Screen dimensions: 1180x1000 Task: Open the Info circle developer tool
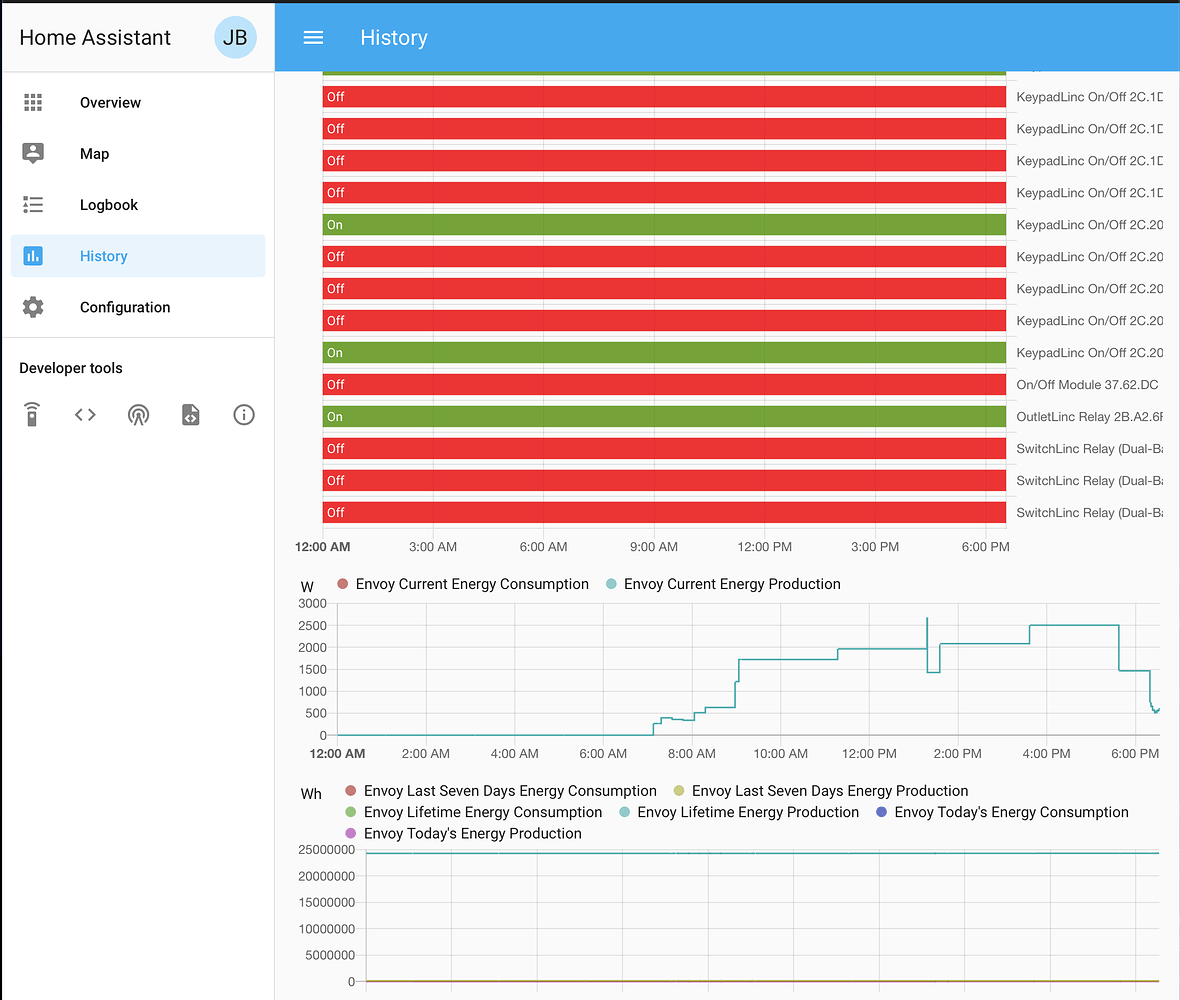244,415
